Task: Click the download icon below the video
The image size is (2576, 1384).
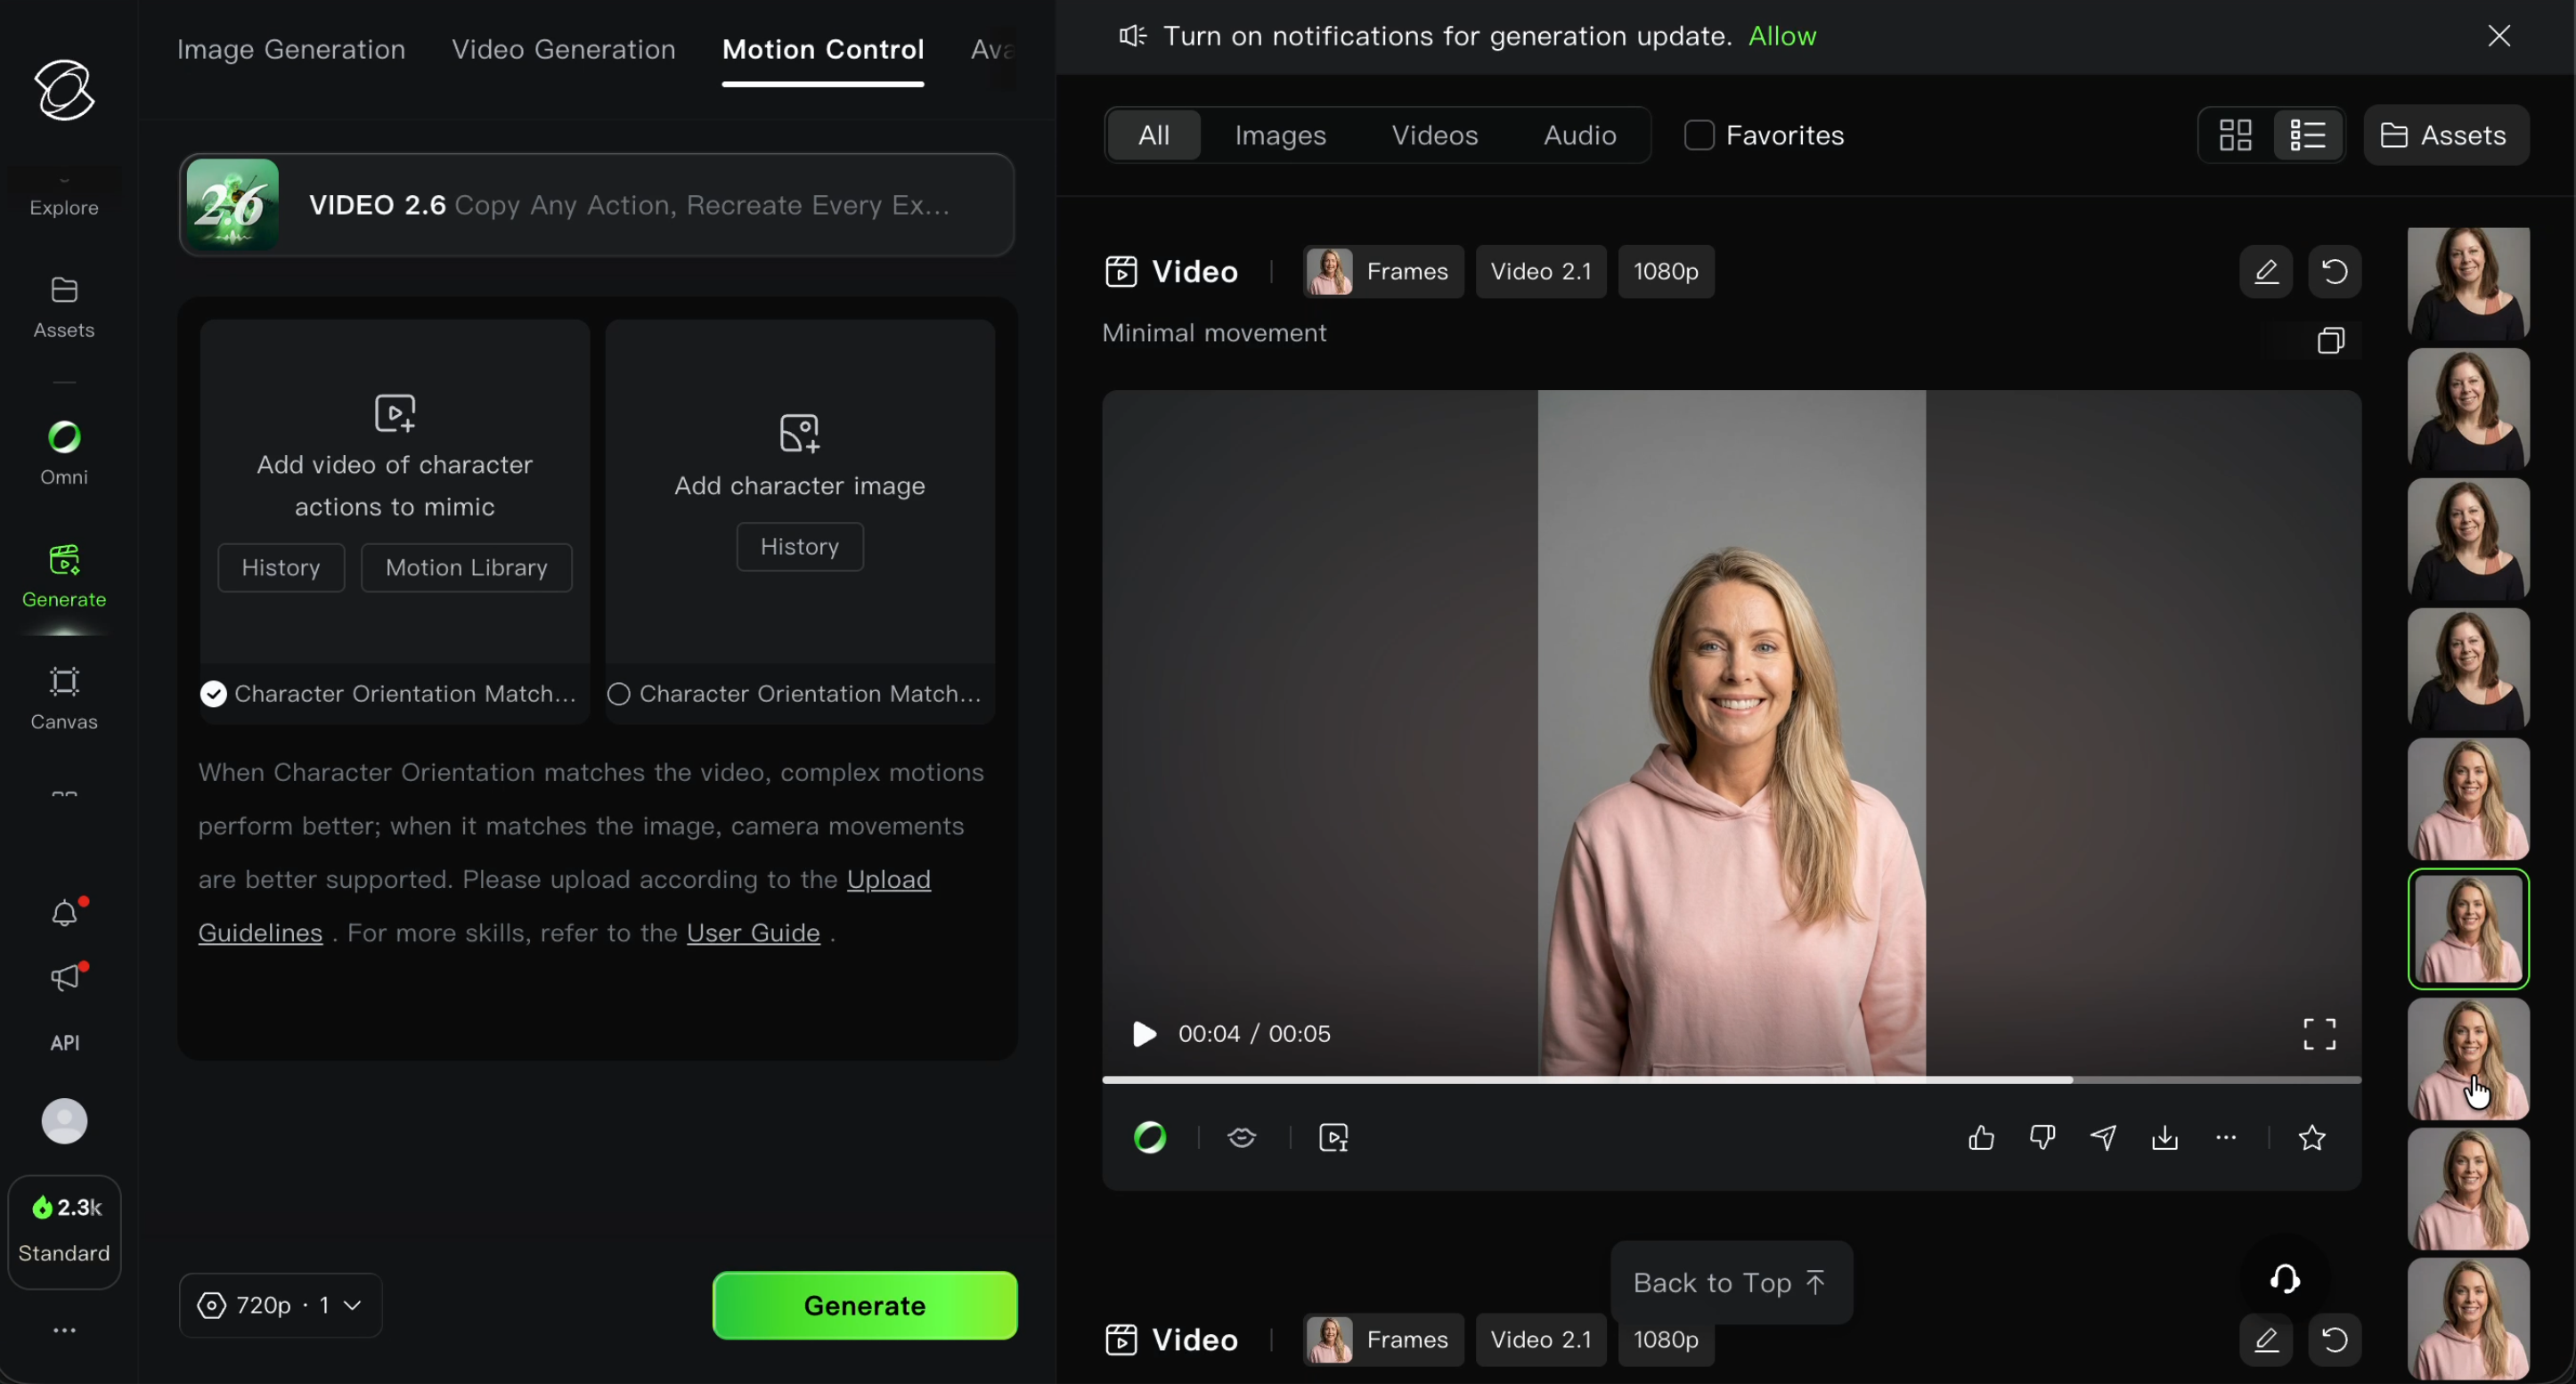Action: click(2165, 1138)
